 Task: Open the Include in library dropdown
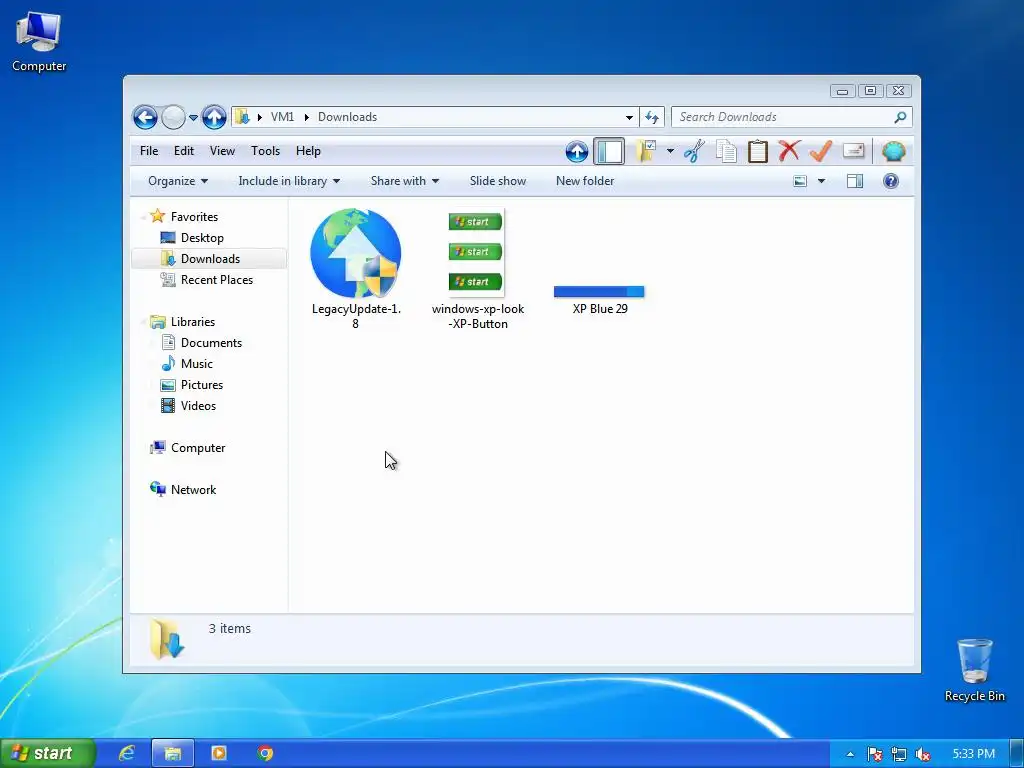[289, 181]
